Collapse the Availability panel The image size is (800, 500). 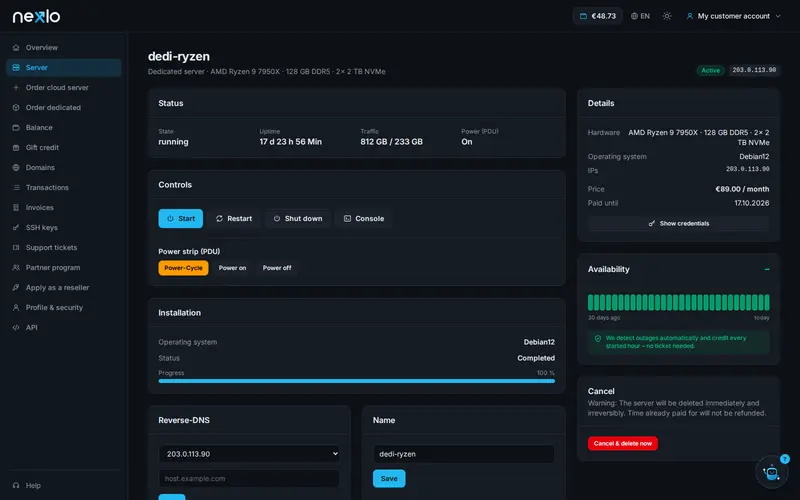tap(767, 269)
